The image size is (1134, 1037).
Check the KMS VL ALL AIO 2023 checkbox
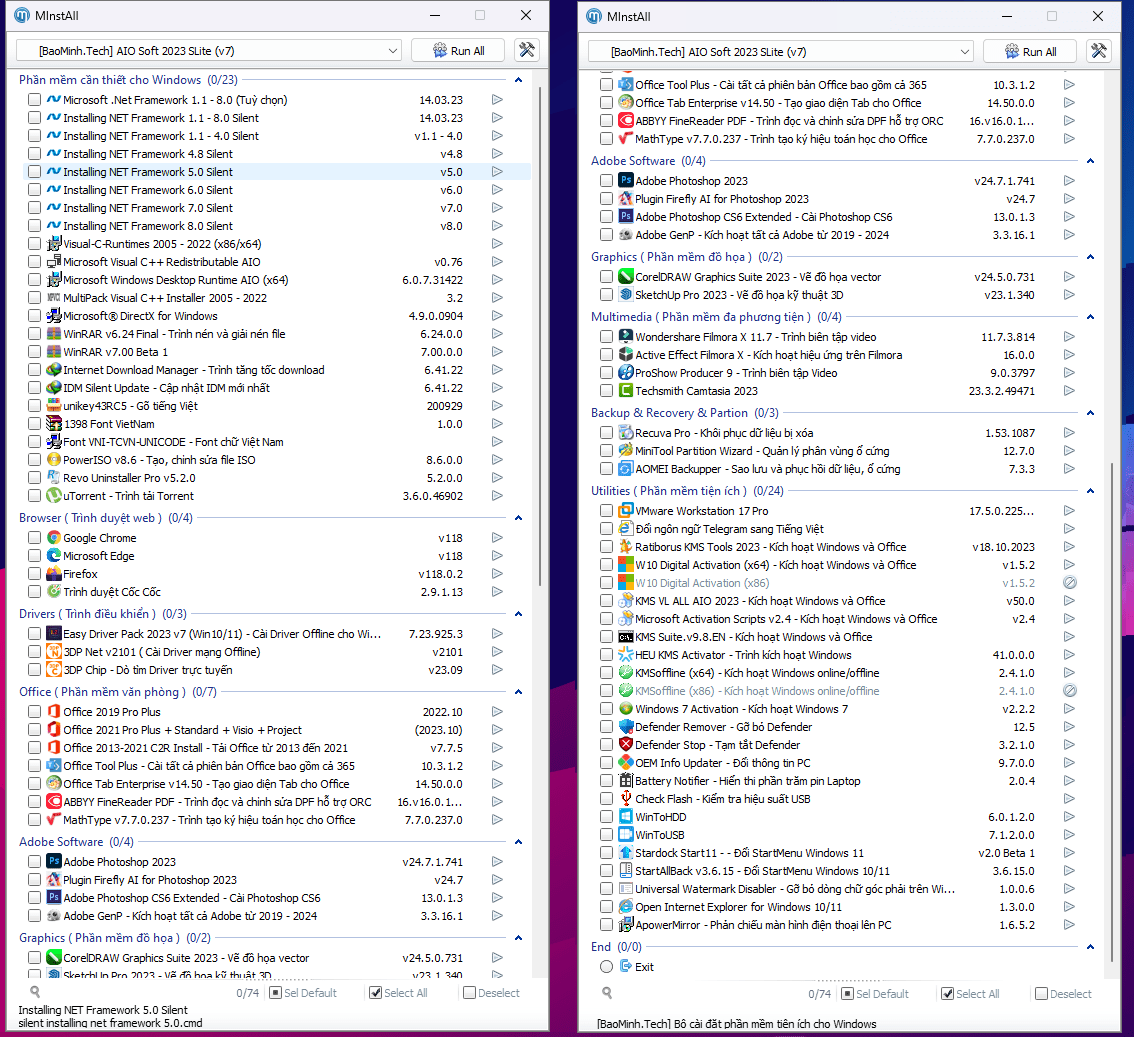[606, 600]
